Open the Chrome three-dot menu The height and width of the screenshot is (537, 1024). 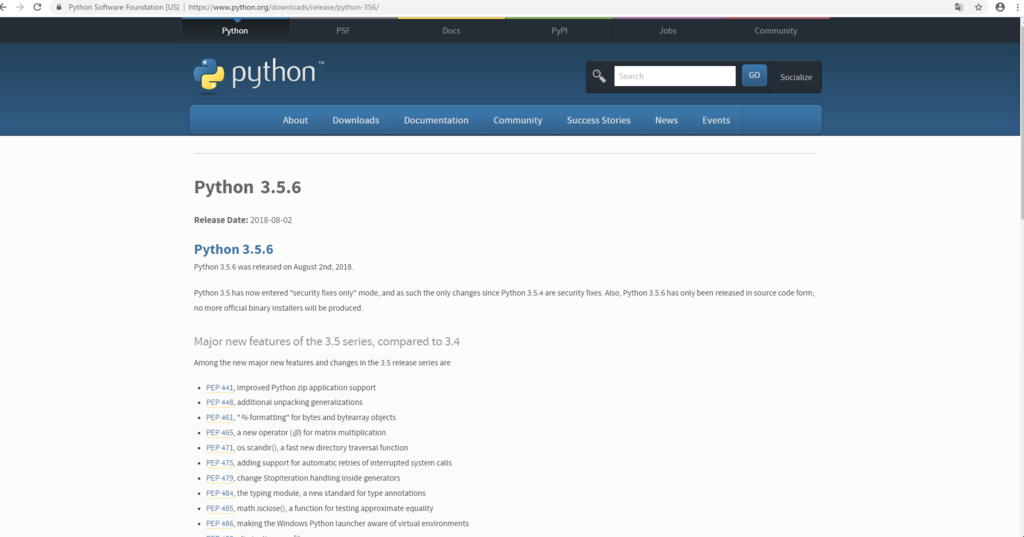(x=1018, y=7)
